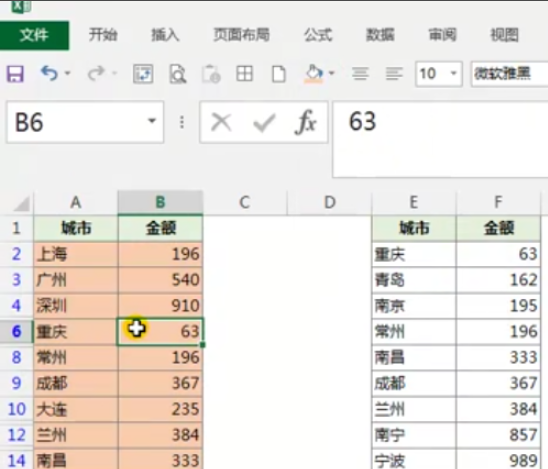Select column E header

tap(414, 202)
